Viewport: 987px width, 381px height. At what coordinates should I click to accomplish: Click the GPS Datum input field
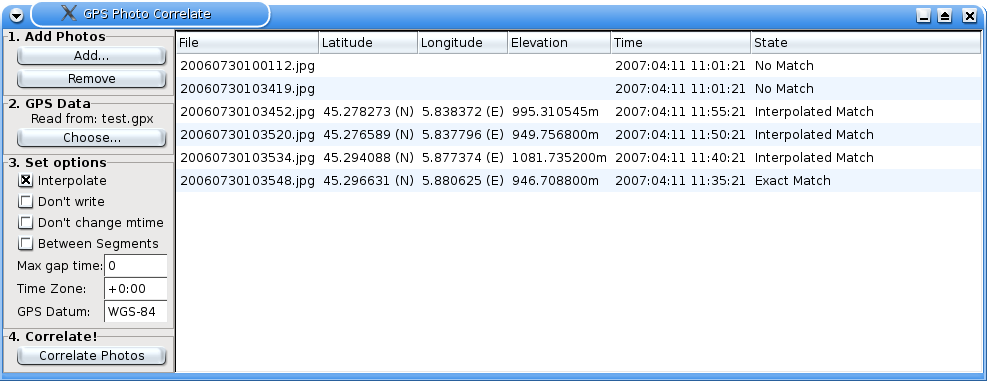(135, 311)
